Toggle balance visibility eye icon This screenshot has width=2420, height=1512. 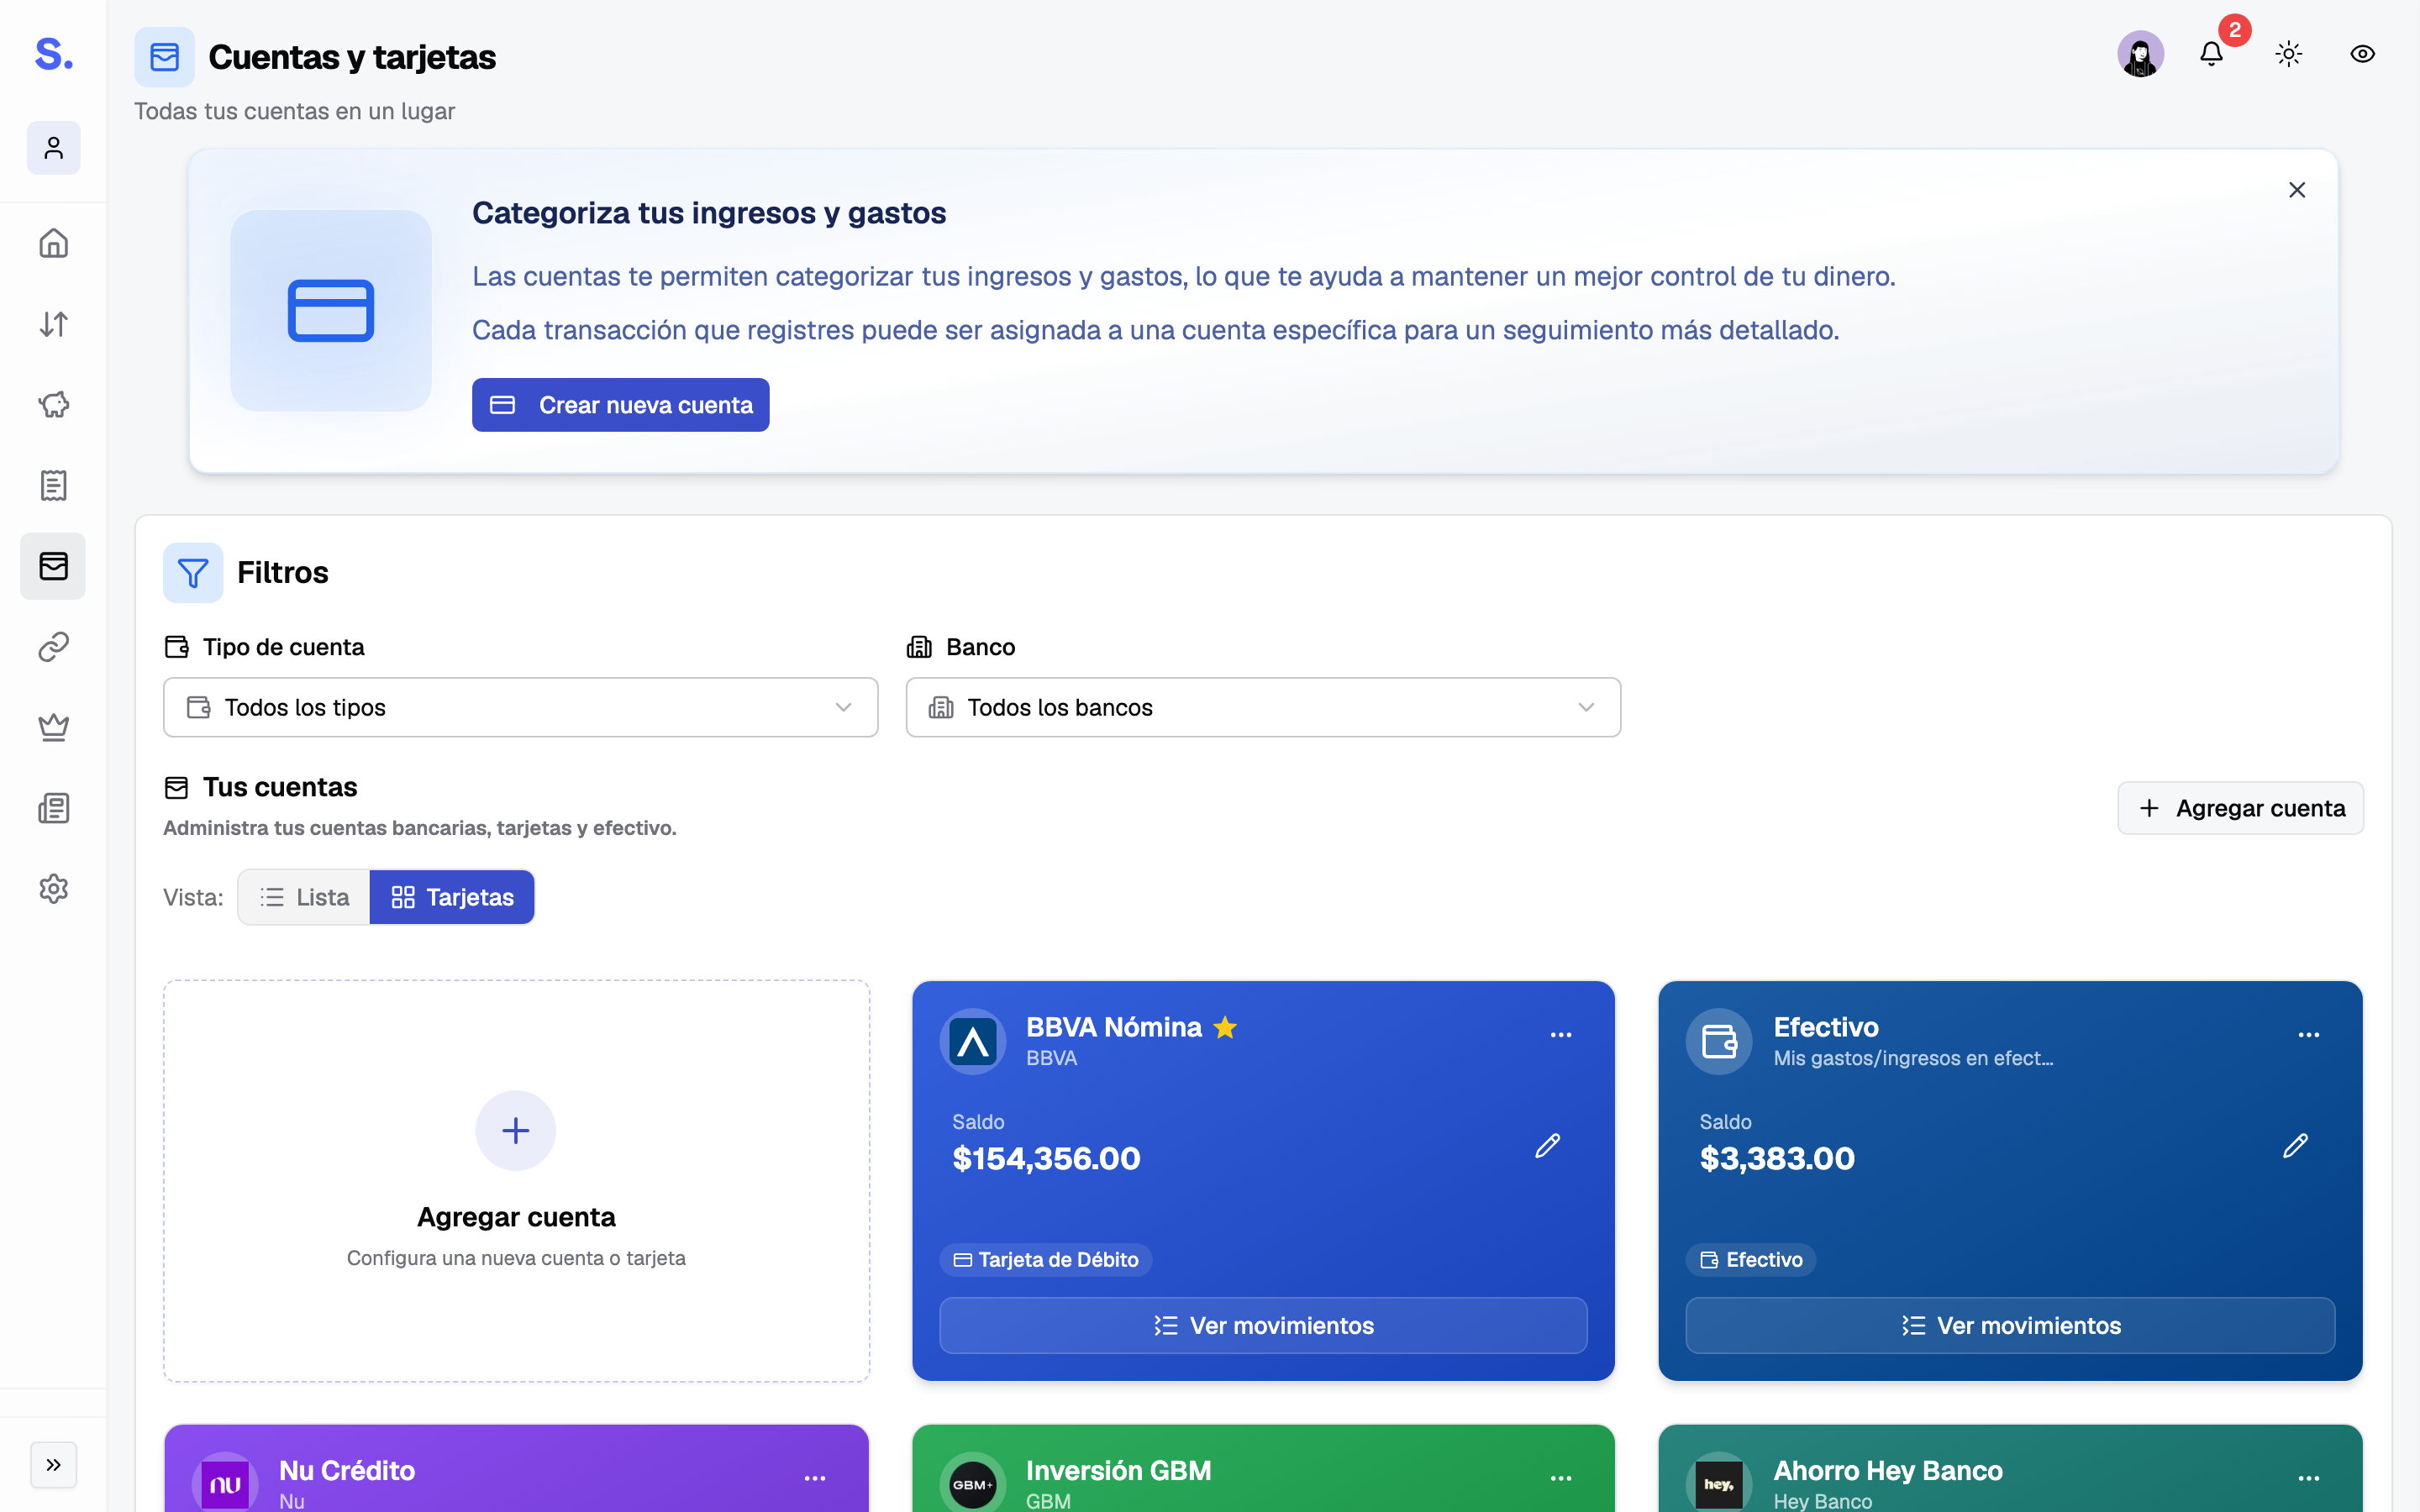(2362, 54)
